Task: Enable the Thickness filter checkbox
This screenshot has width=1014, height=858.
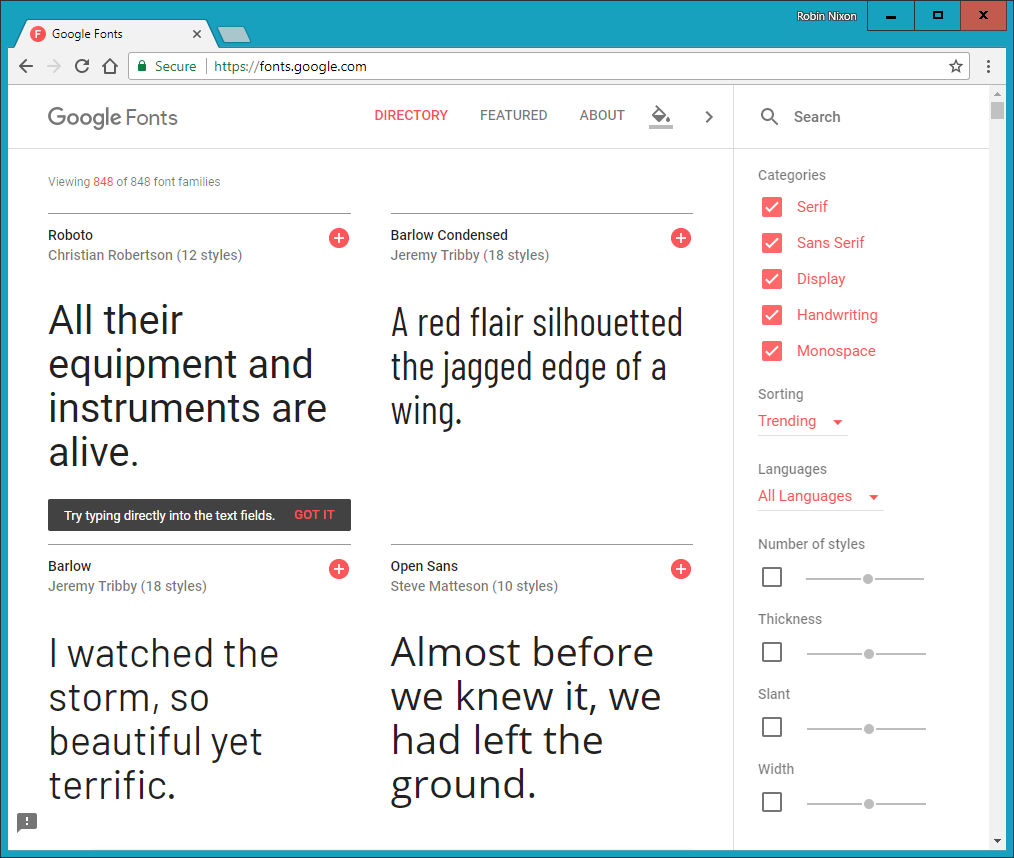Action: coord(771,652)
